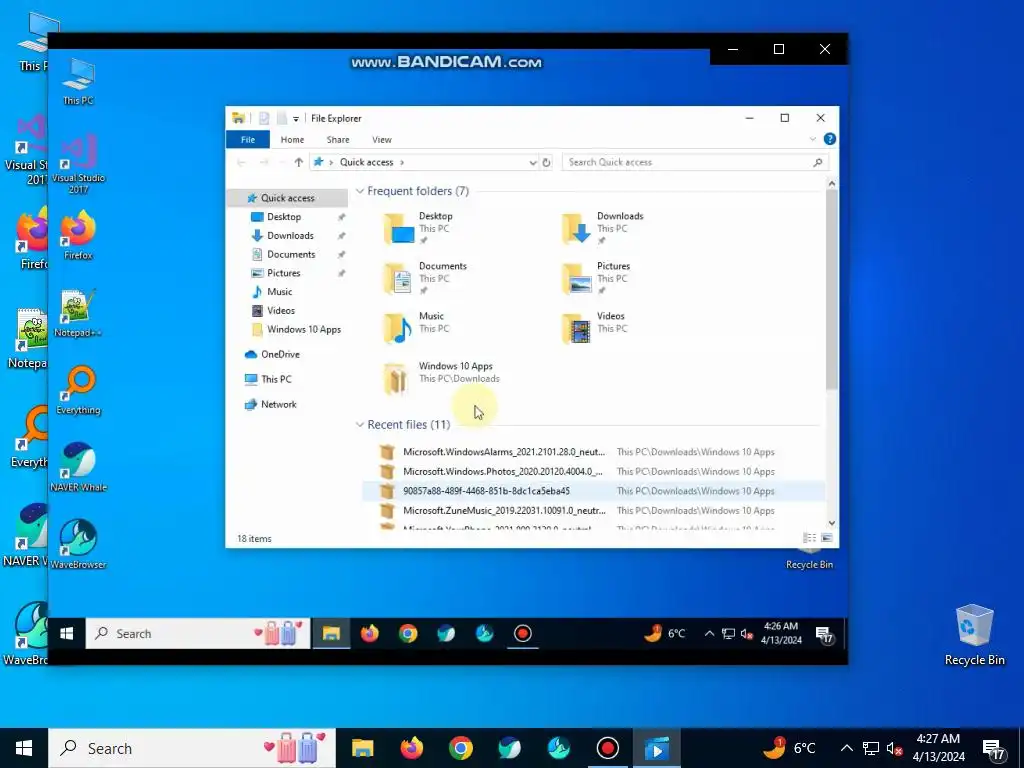Select Pictures in the navigation pane
The width and height of the screenshot is (1024, 768).
tap(283, 273)
